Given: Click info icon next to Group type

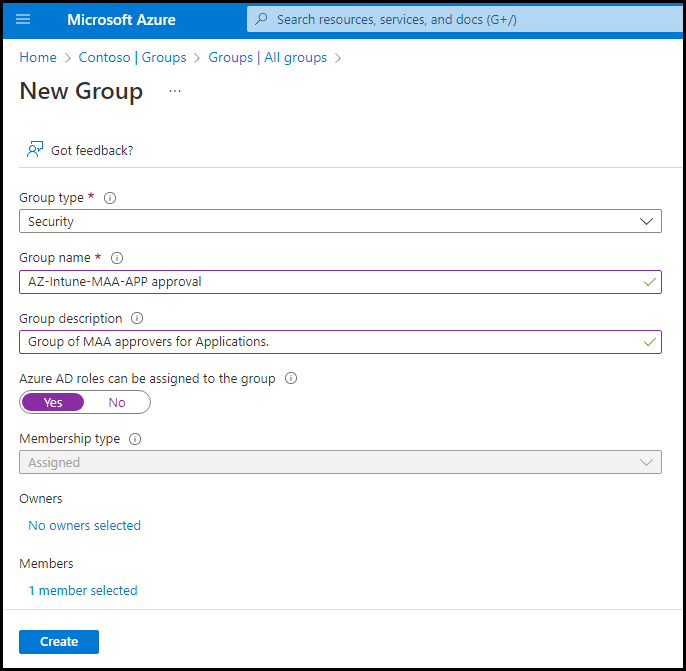Looking at the screenshot, I should (x=110, y=198).
